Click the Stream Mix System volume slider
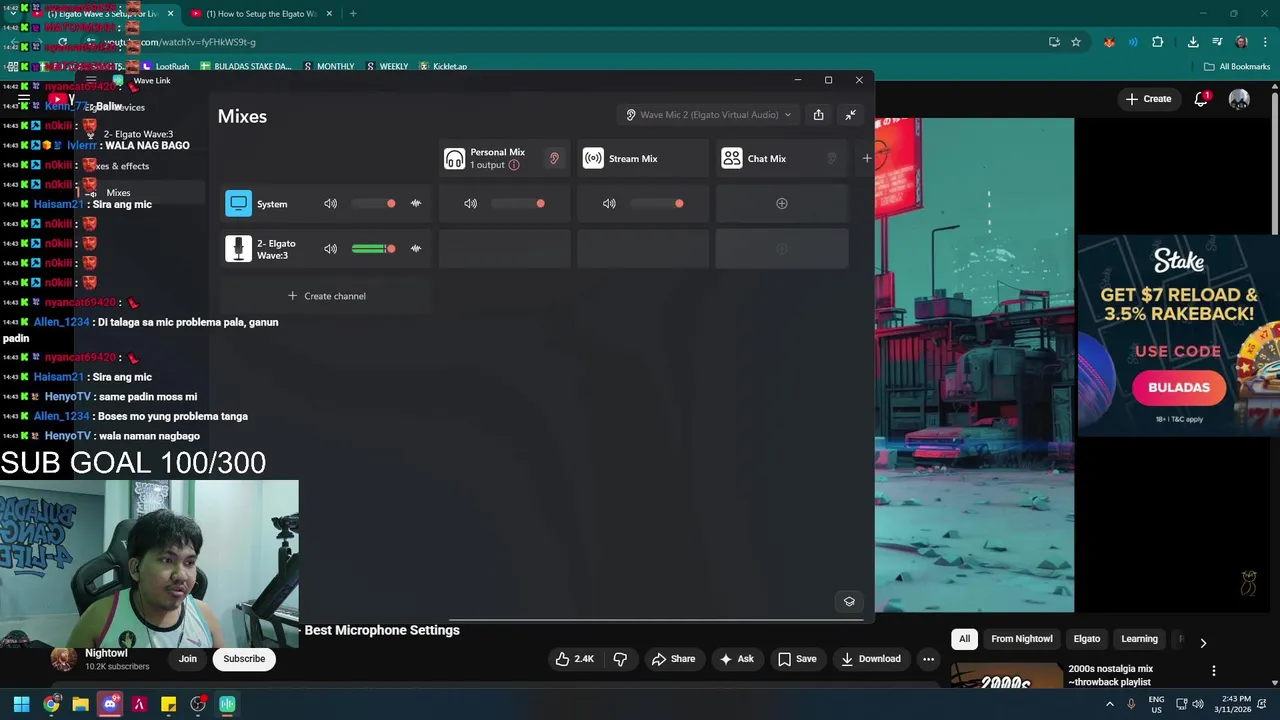The image size is (1280, 720). coord(657,204)
